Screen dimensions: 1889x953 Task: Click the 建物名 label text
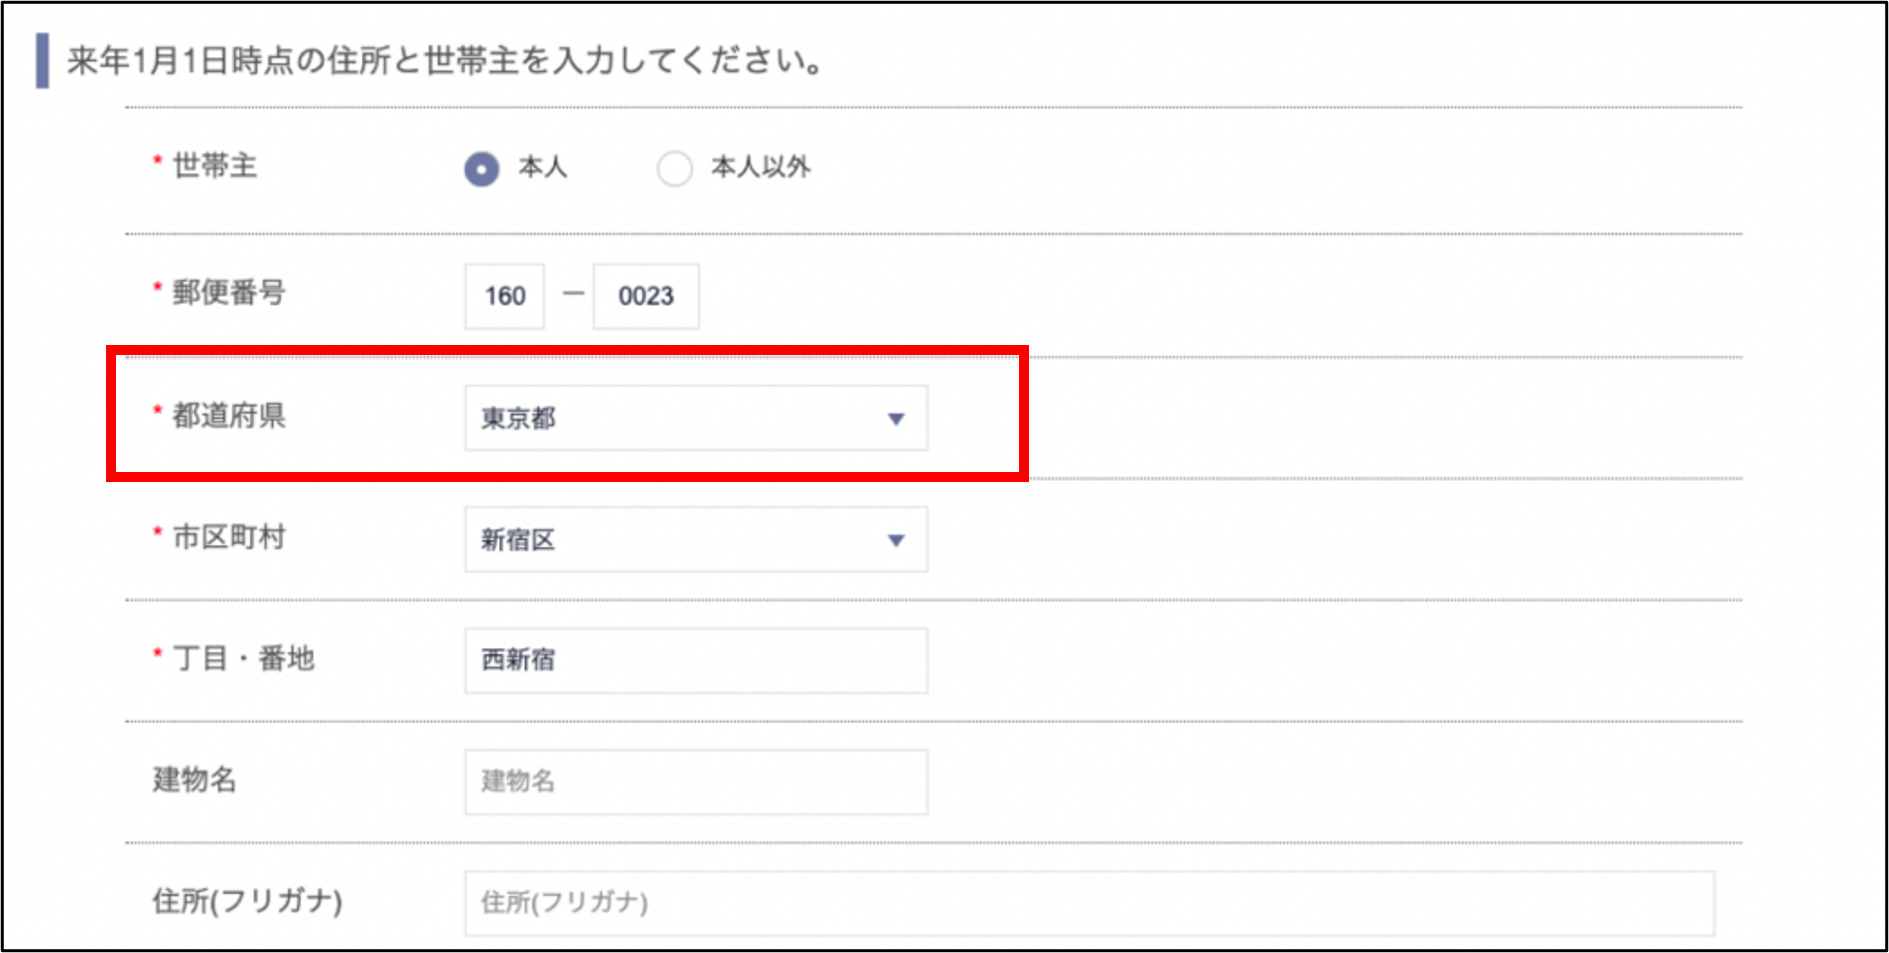point(194,780)
